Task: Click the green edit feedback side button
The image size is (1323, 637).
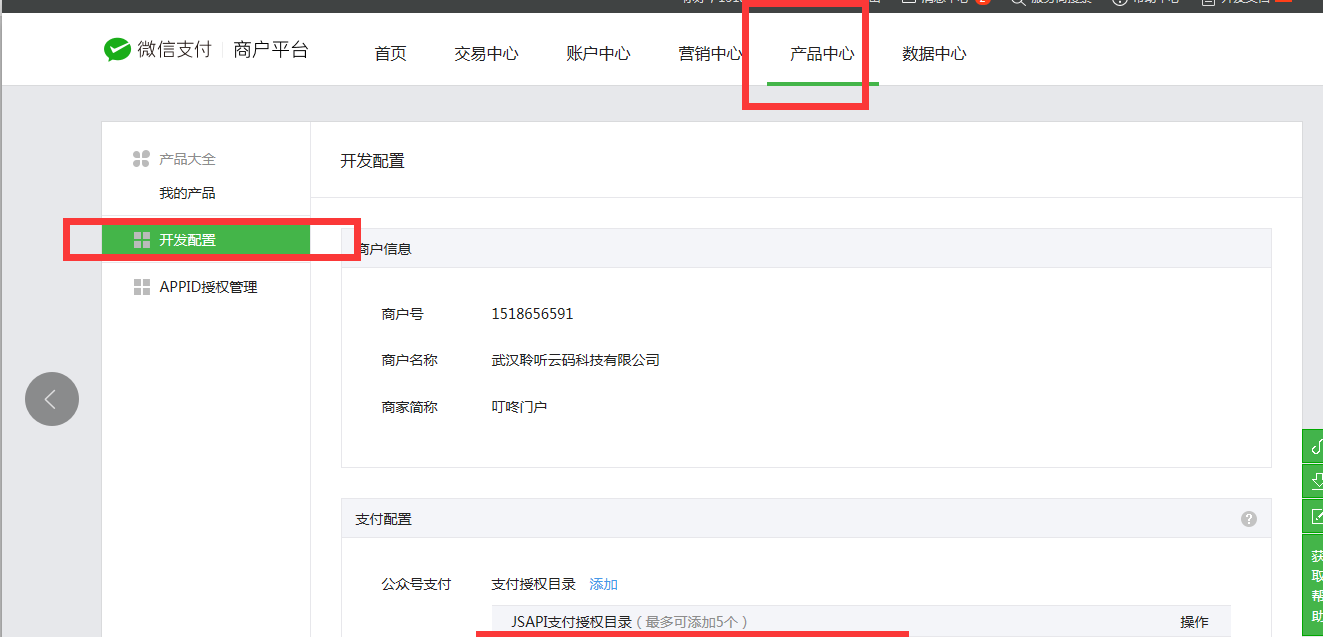Action: click(x=1315, y=518)
